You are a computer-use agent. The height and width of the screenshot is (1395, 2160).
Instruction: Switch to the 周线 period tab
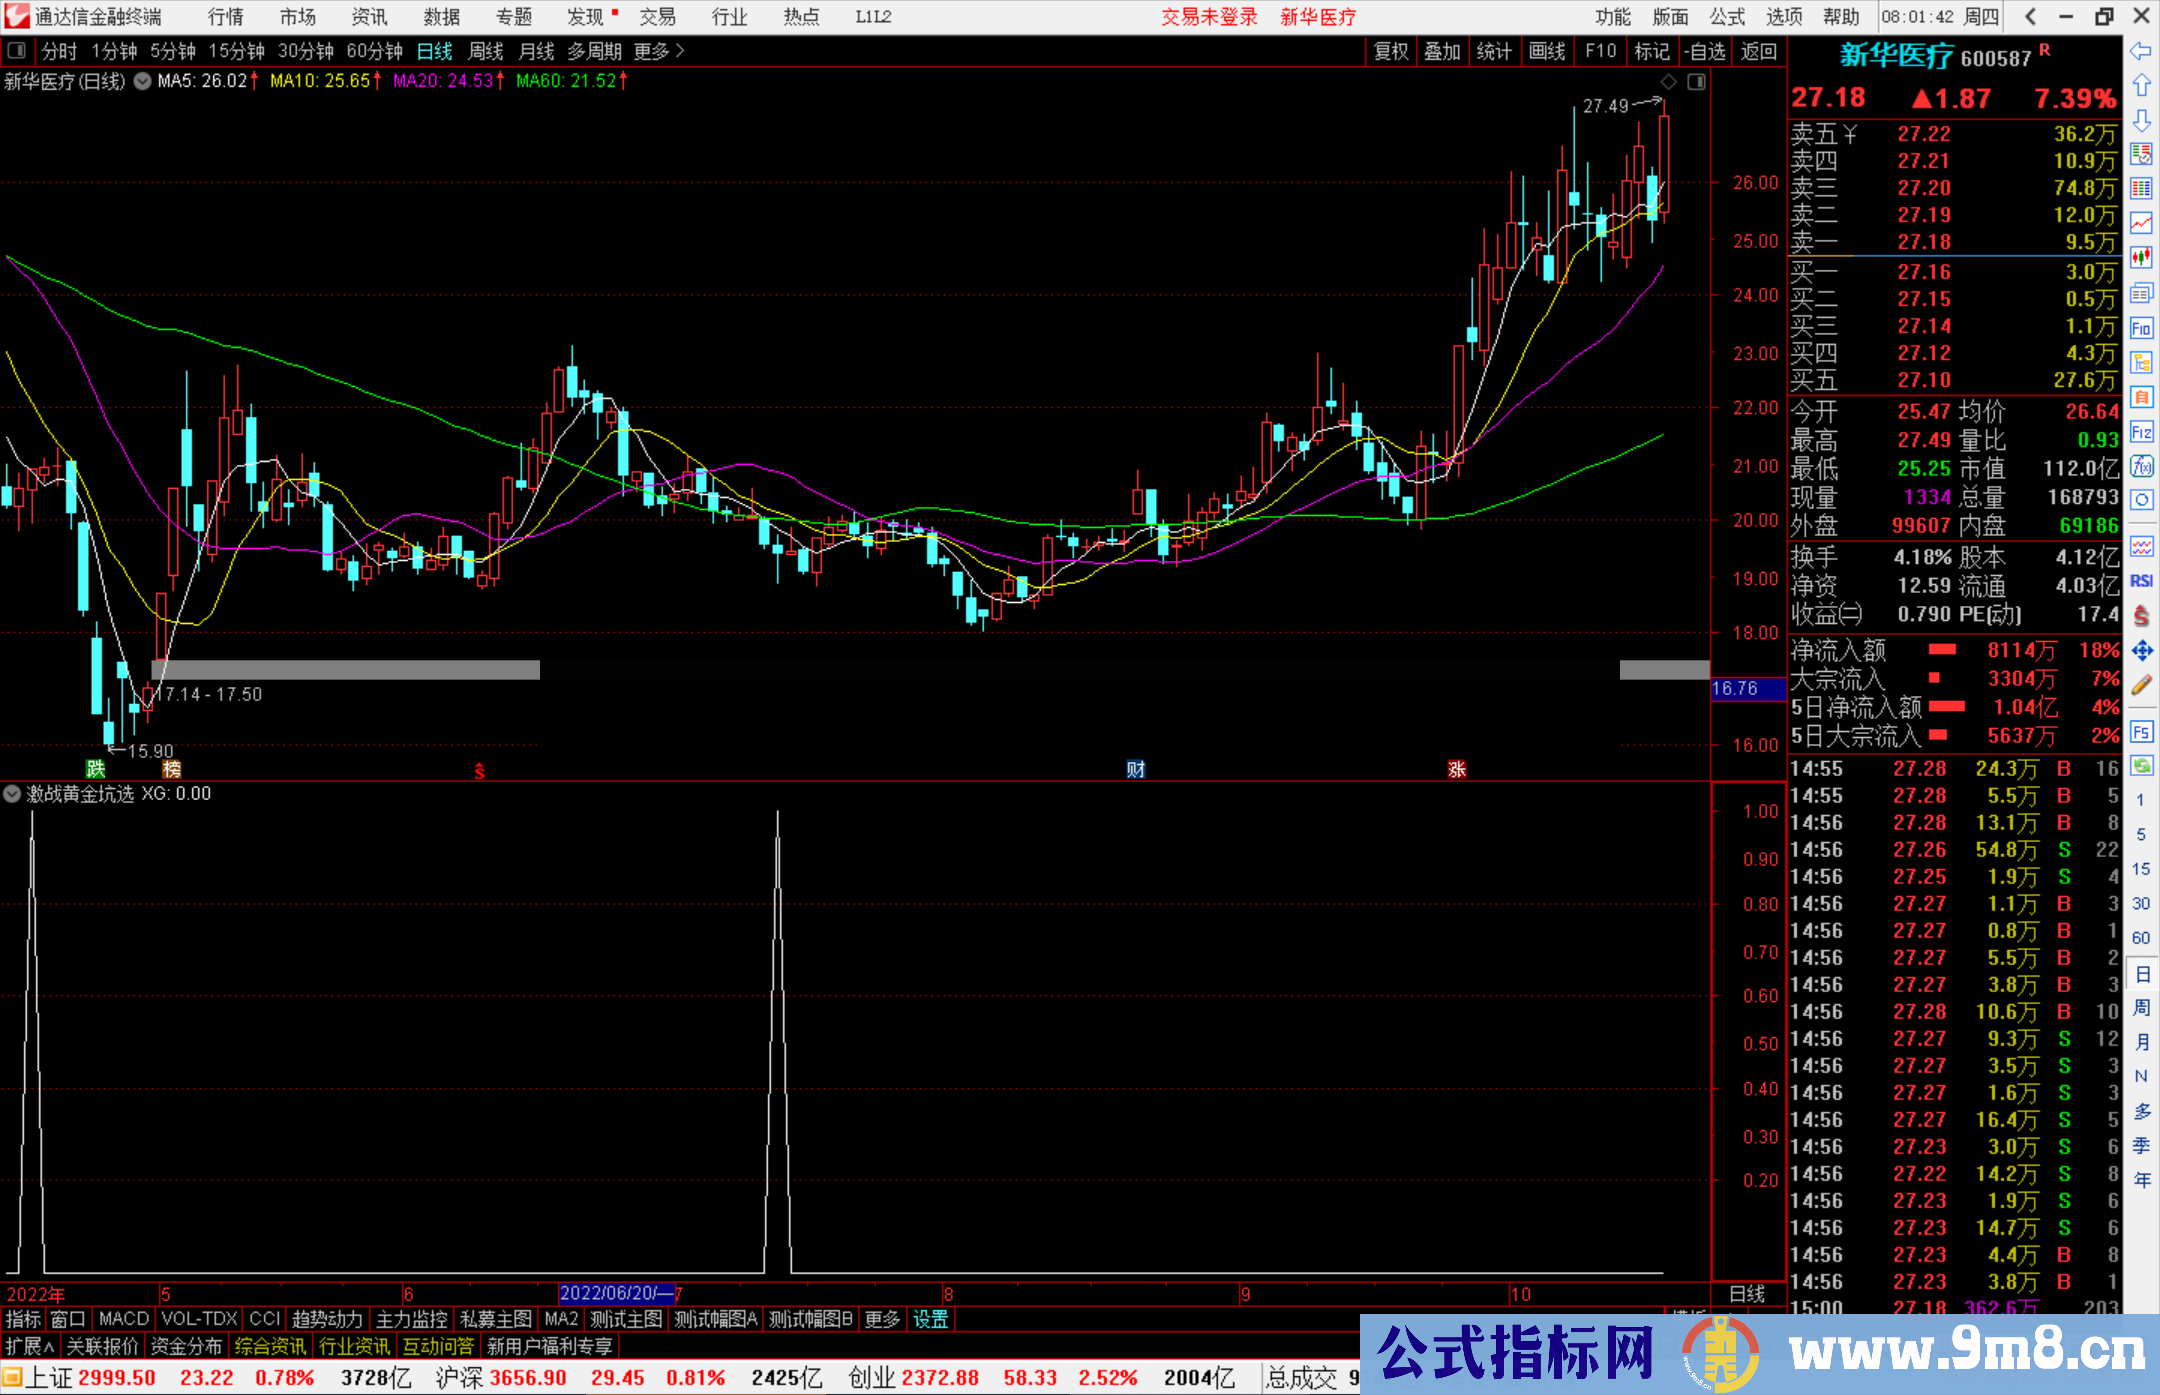[485, 51]
